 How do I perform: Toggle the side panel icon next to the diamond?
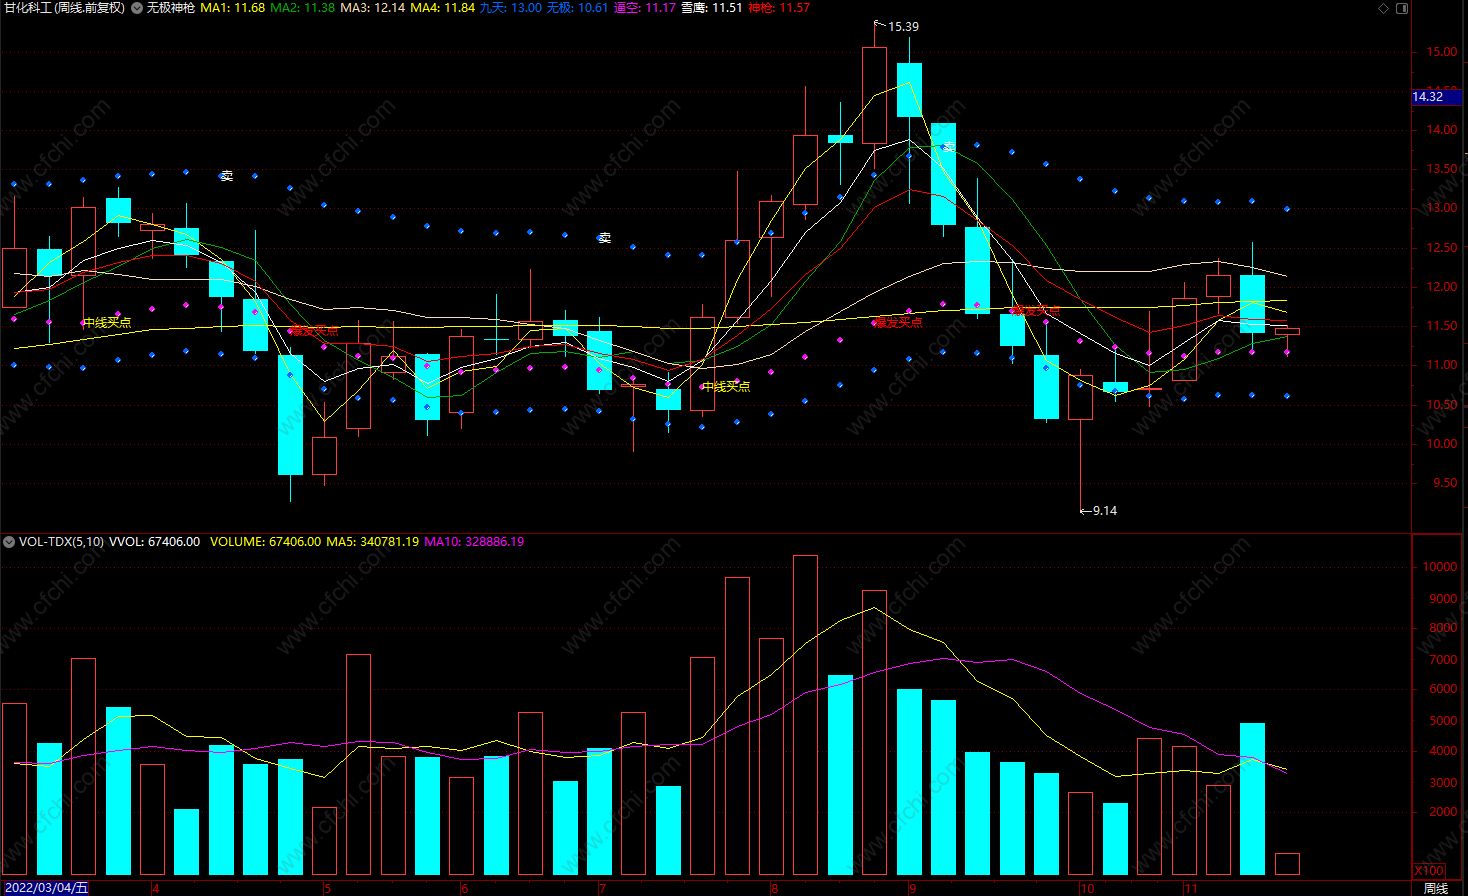tap(1402, 8)
